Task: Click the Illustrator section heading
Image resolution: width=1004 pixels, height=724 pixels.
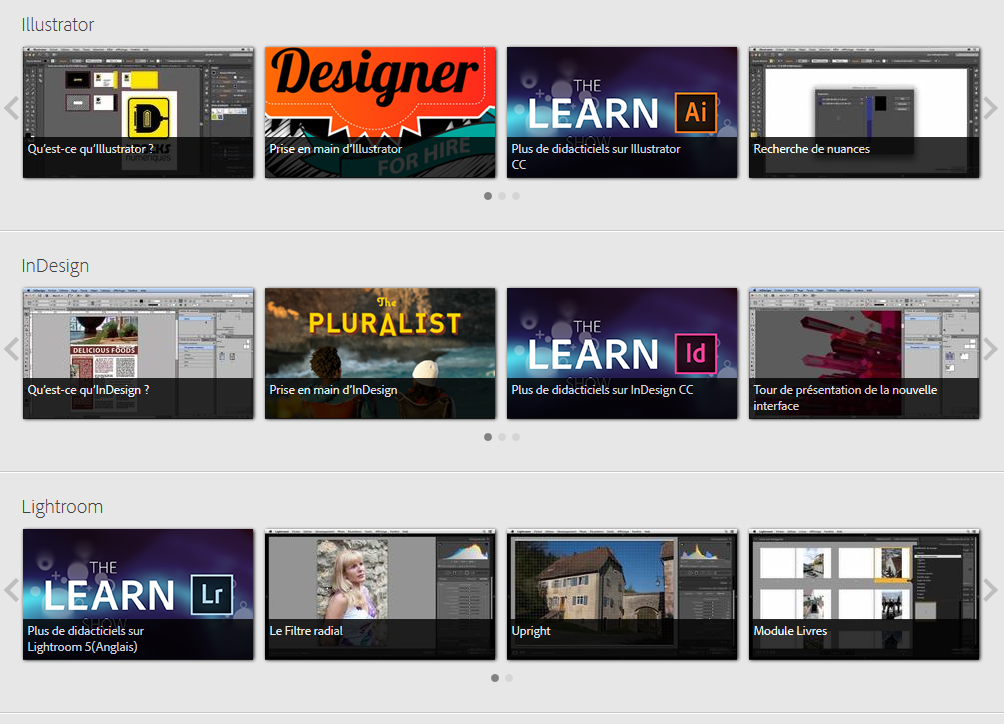Action: pos(58,24)
